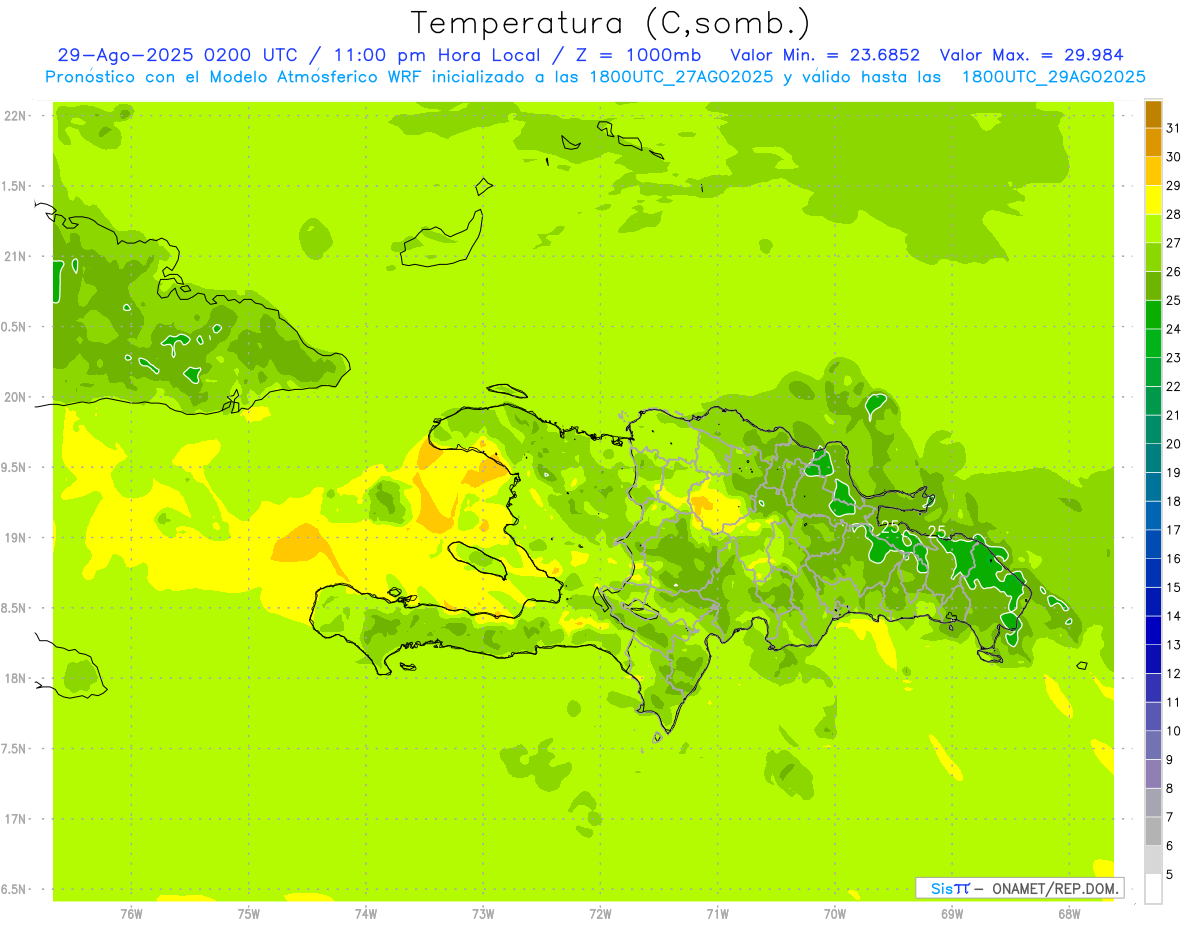
Task: Pick the lime swatch between 27 and 28
Action: (1153, 229)
